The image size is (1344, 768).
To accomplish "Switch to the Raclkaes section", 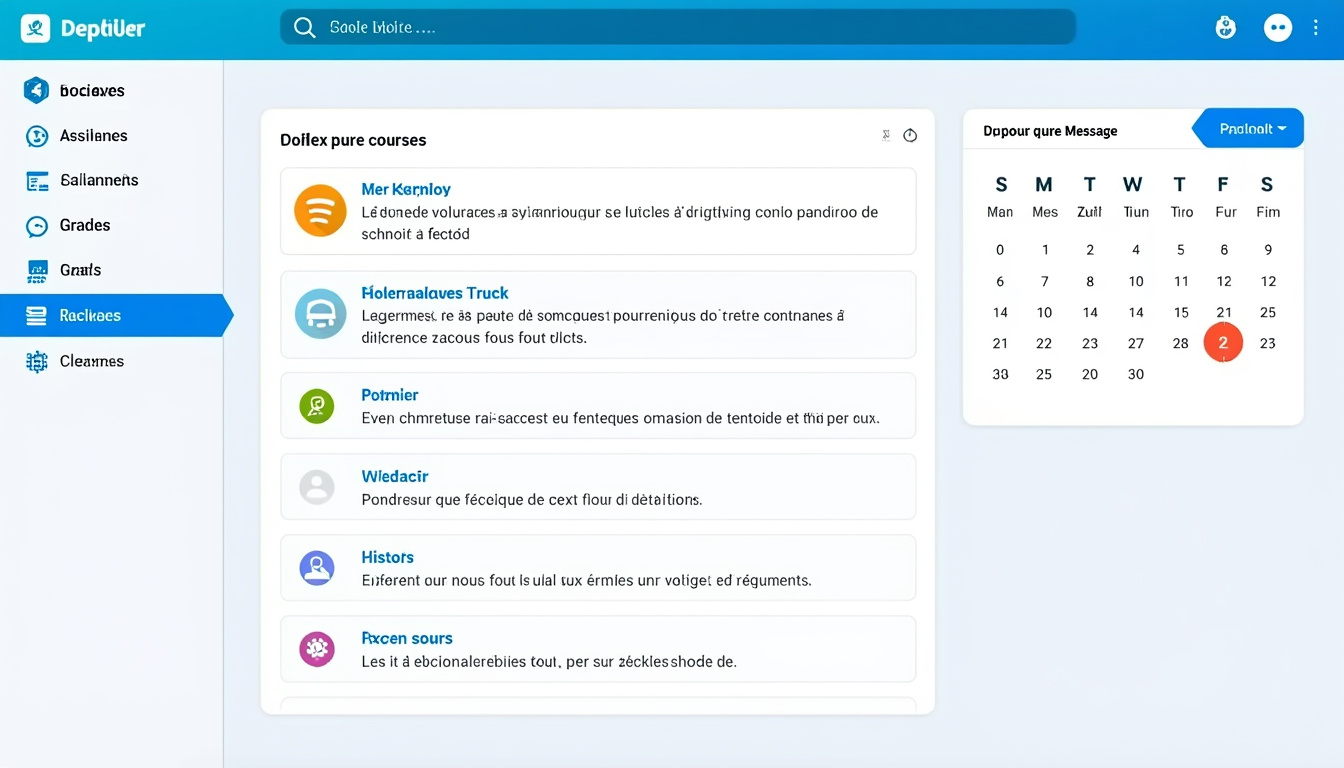I will (x=100, y=315).
